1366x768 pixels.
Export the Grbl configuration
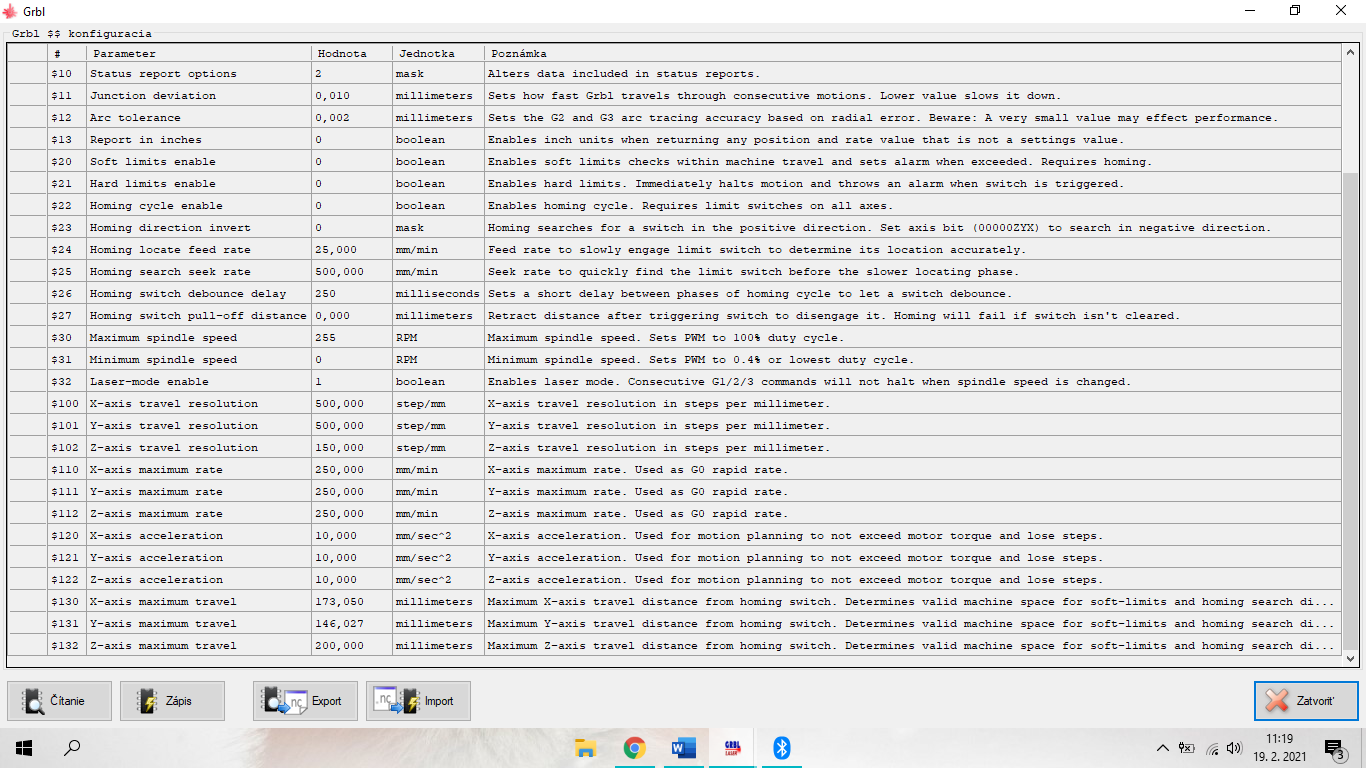click(305, 701)
